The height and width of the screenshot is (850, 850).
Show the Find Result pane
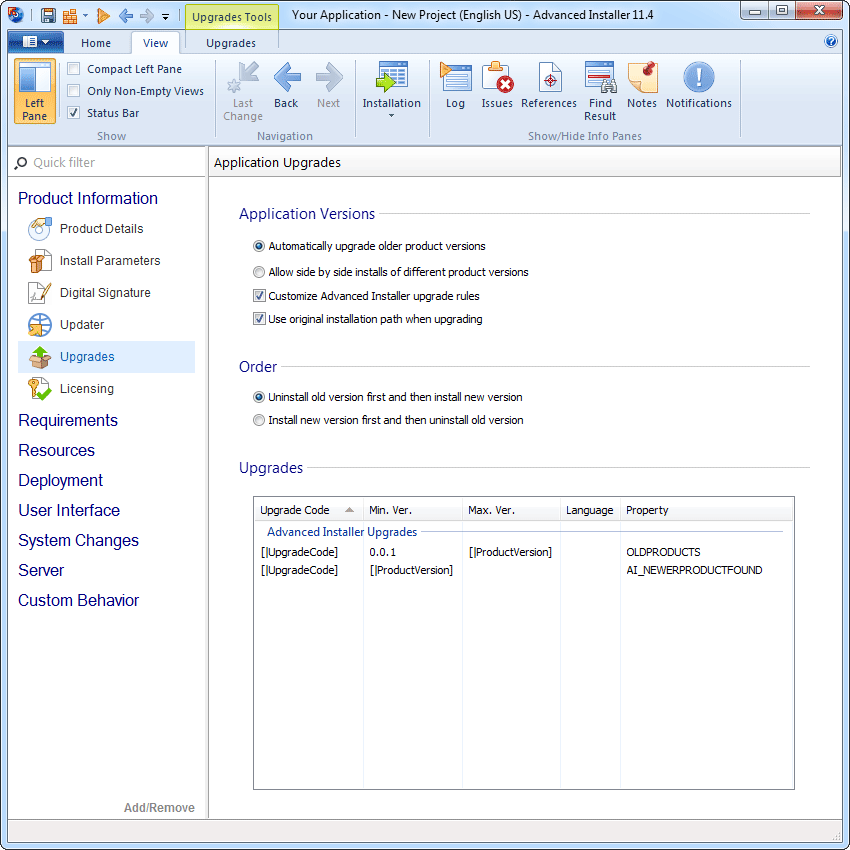pos(600,91)
